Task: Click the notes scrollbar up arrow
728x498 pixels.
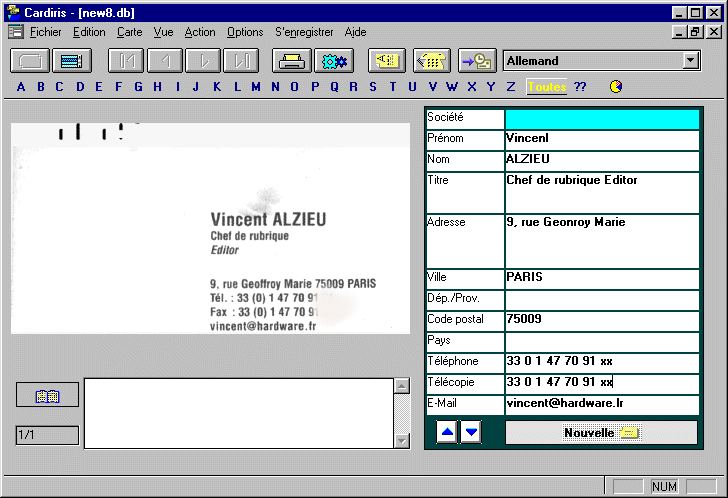Action: [x=402, y=386]
